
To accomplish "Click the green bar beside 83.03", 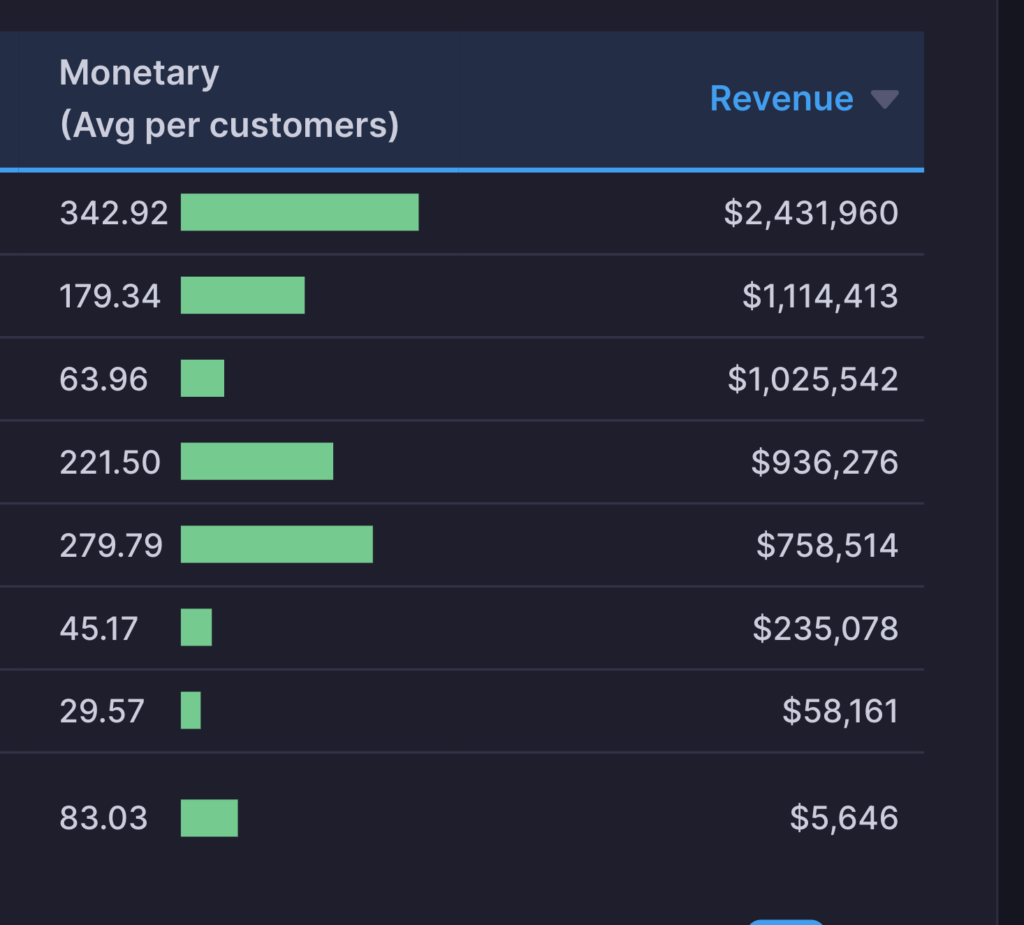I will pyautogui.click(x=210, y=818).
